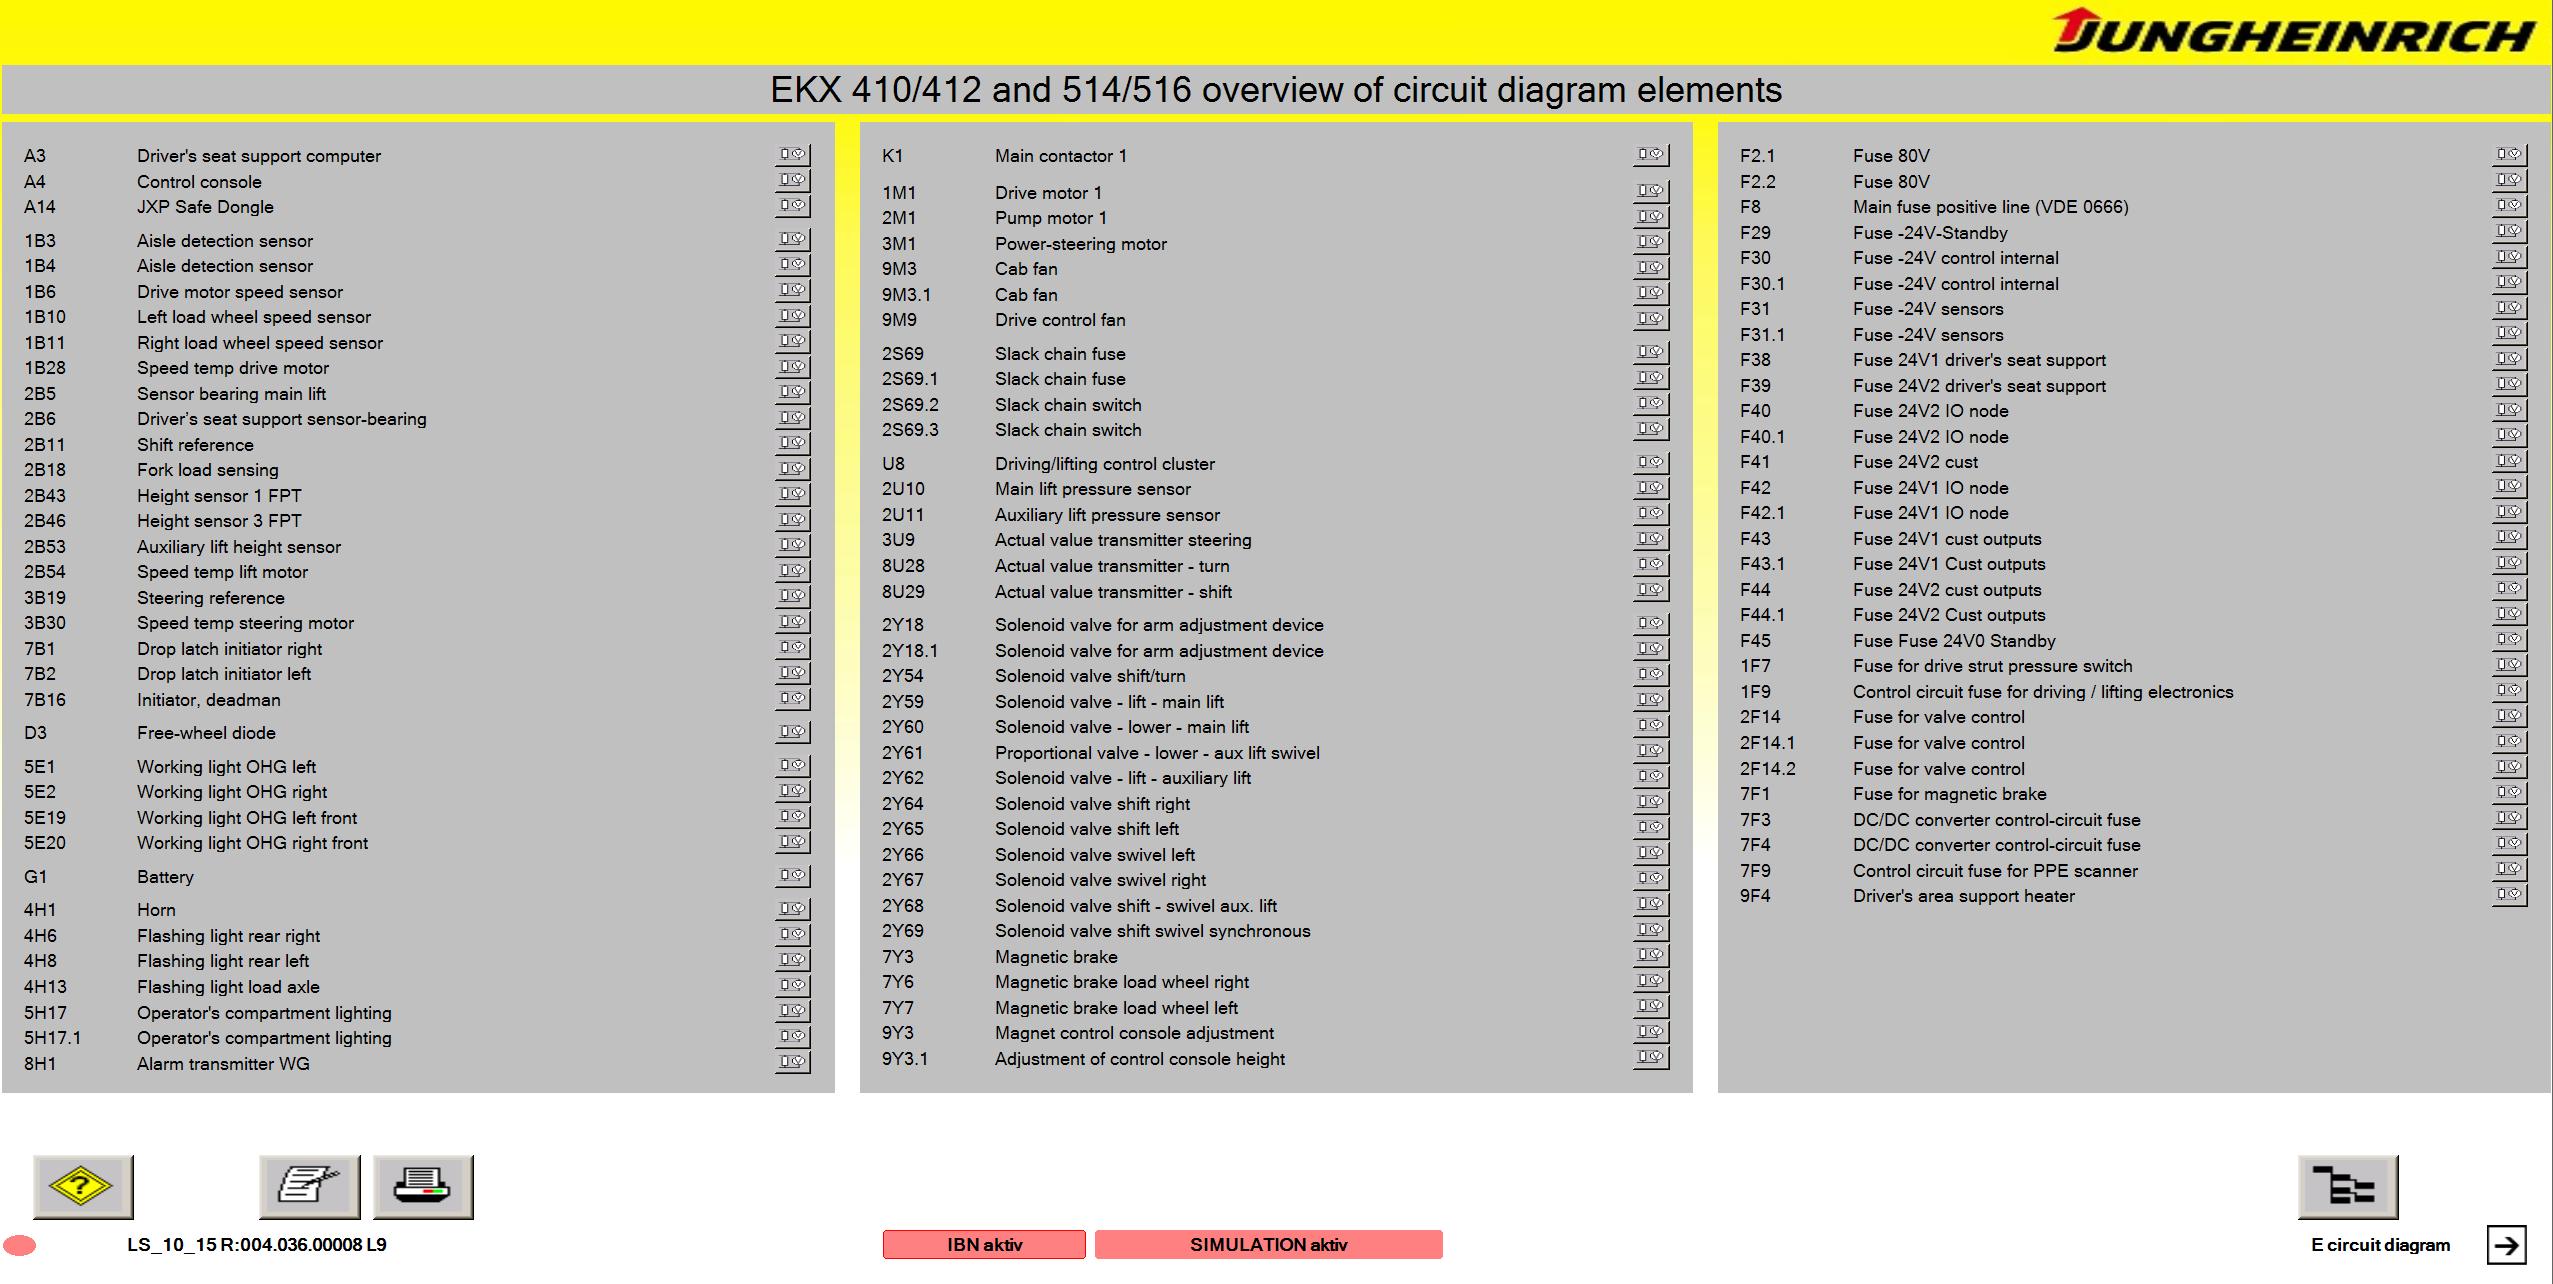Open details icon for 9M9 Drive control fan
Image resolution: width=2553 pixels, height=1284 pixels.
[x=1651, y=319]
